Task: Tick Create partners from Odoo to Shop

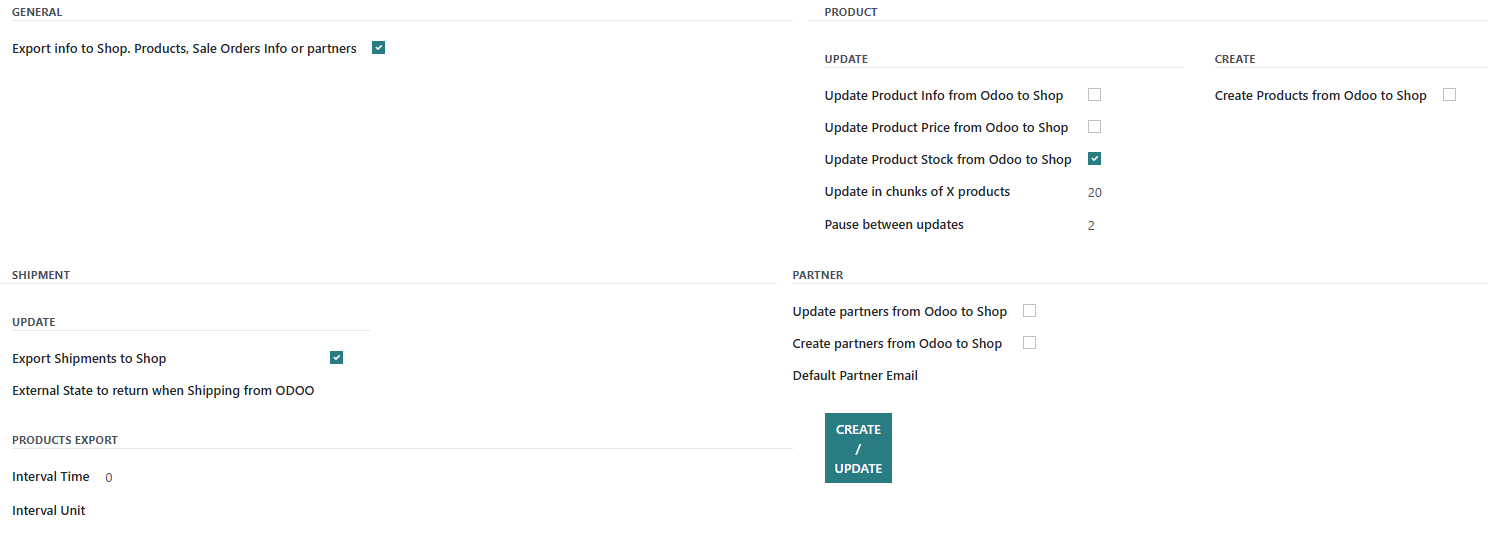Action: [x=1029, y=343]
